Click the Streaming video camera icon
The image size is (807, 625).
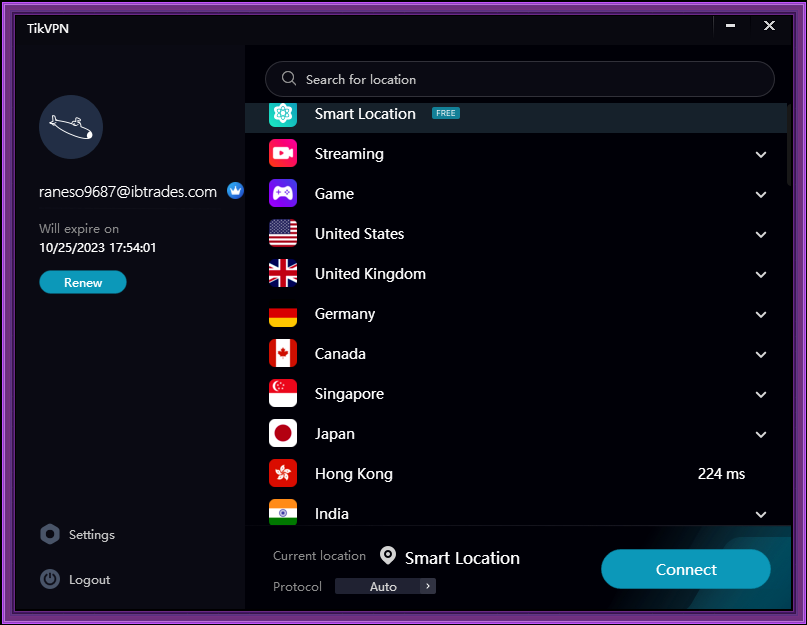[283, 153]
